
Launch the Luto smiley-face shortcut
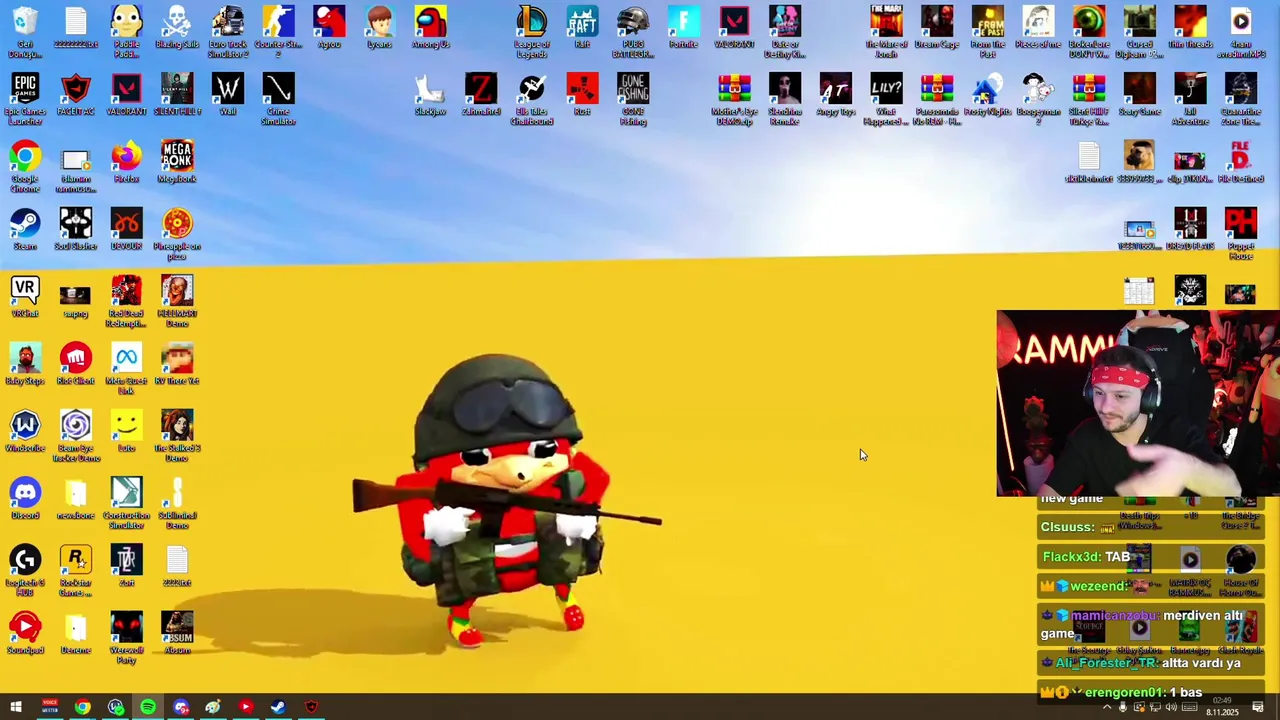click(126, 431)
